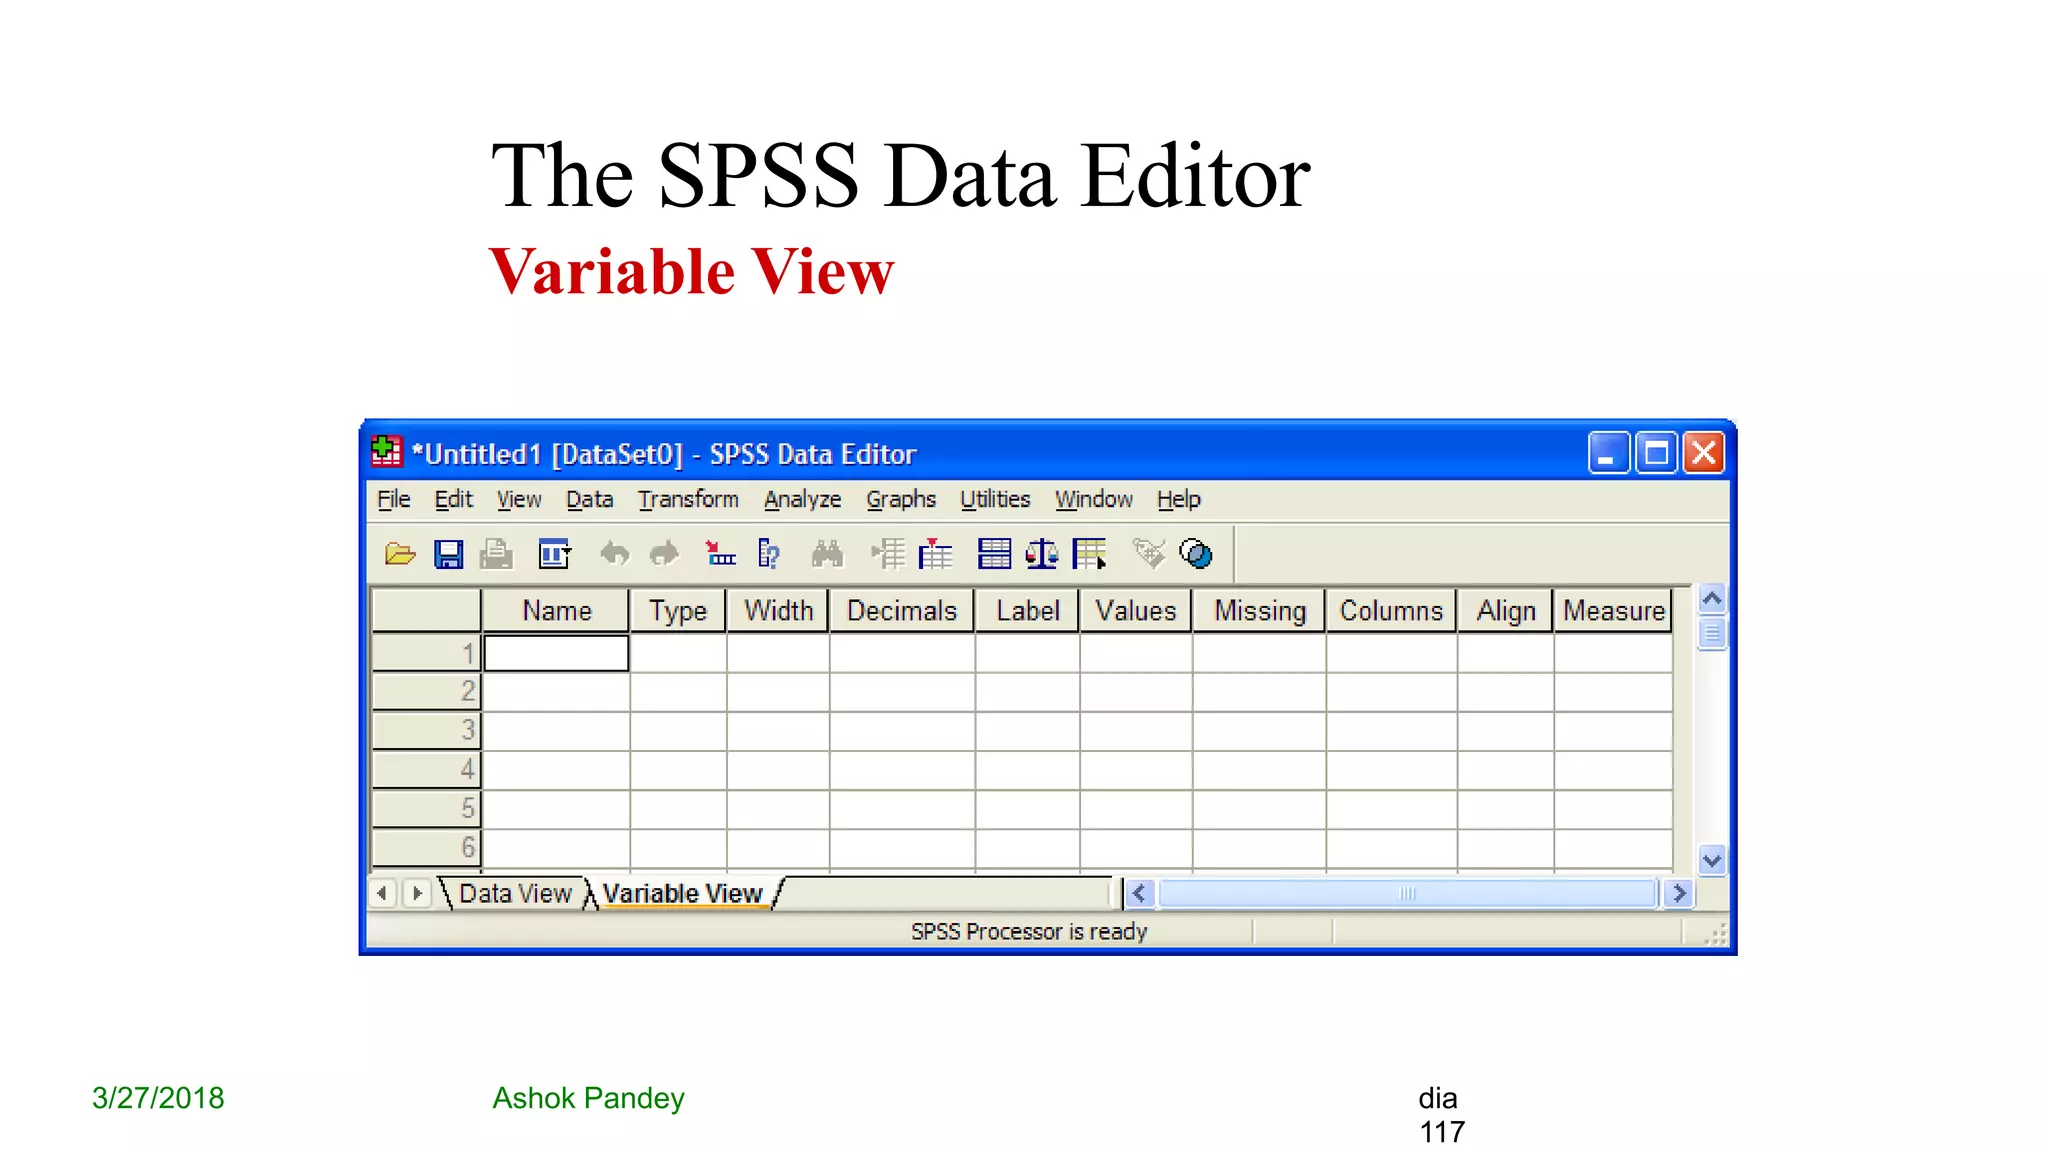
Task: Select row header 3
Action: 426,731
